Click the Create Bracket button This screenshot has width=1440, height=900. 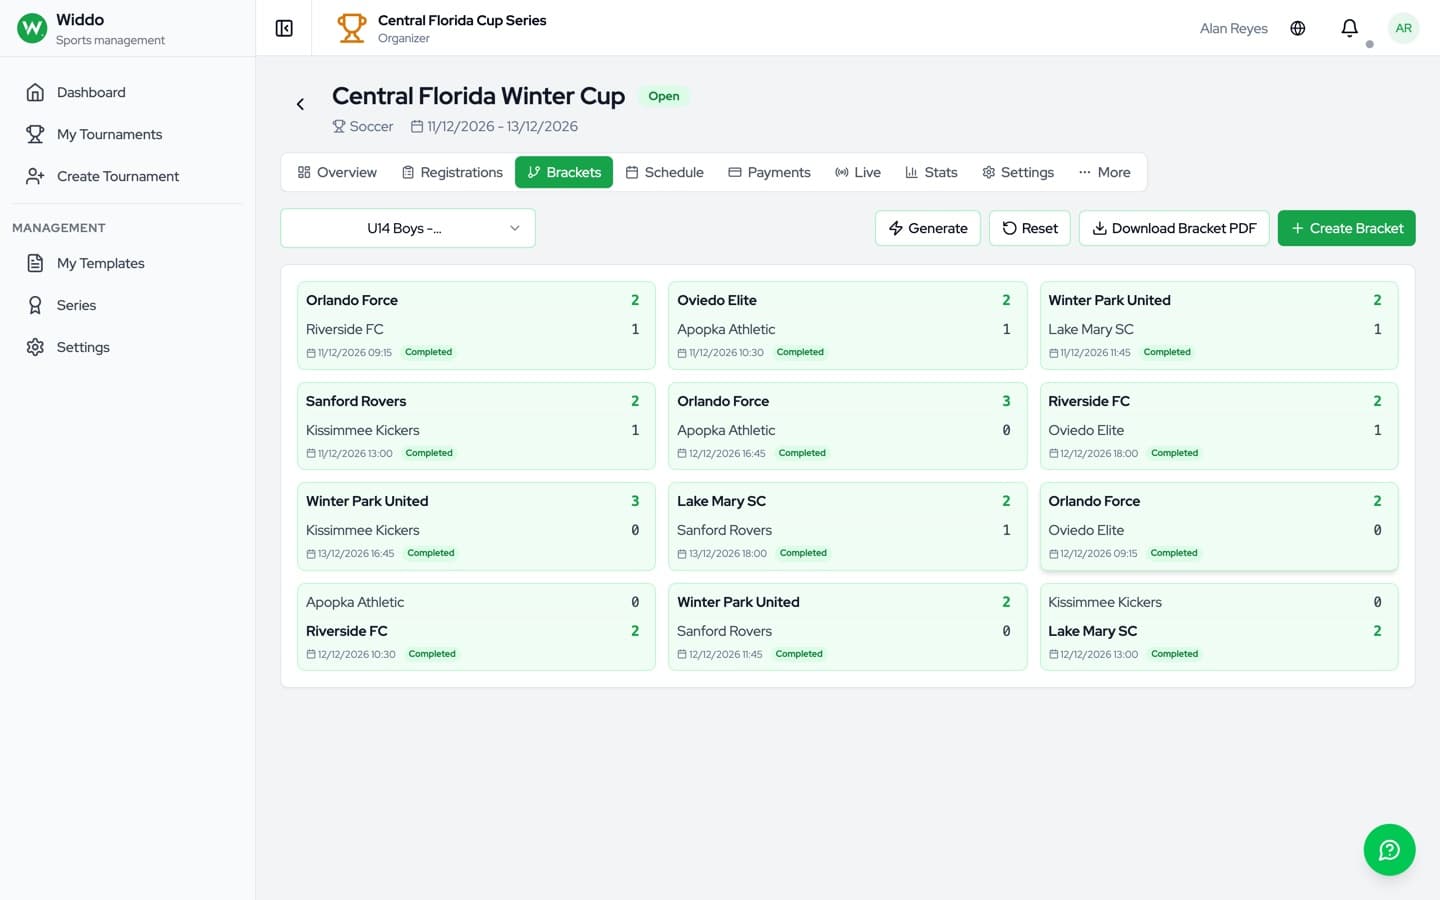click(1347, 228)
